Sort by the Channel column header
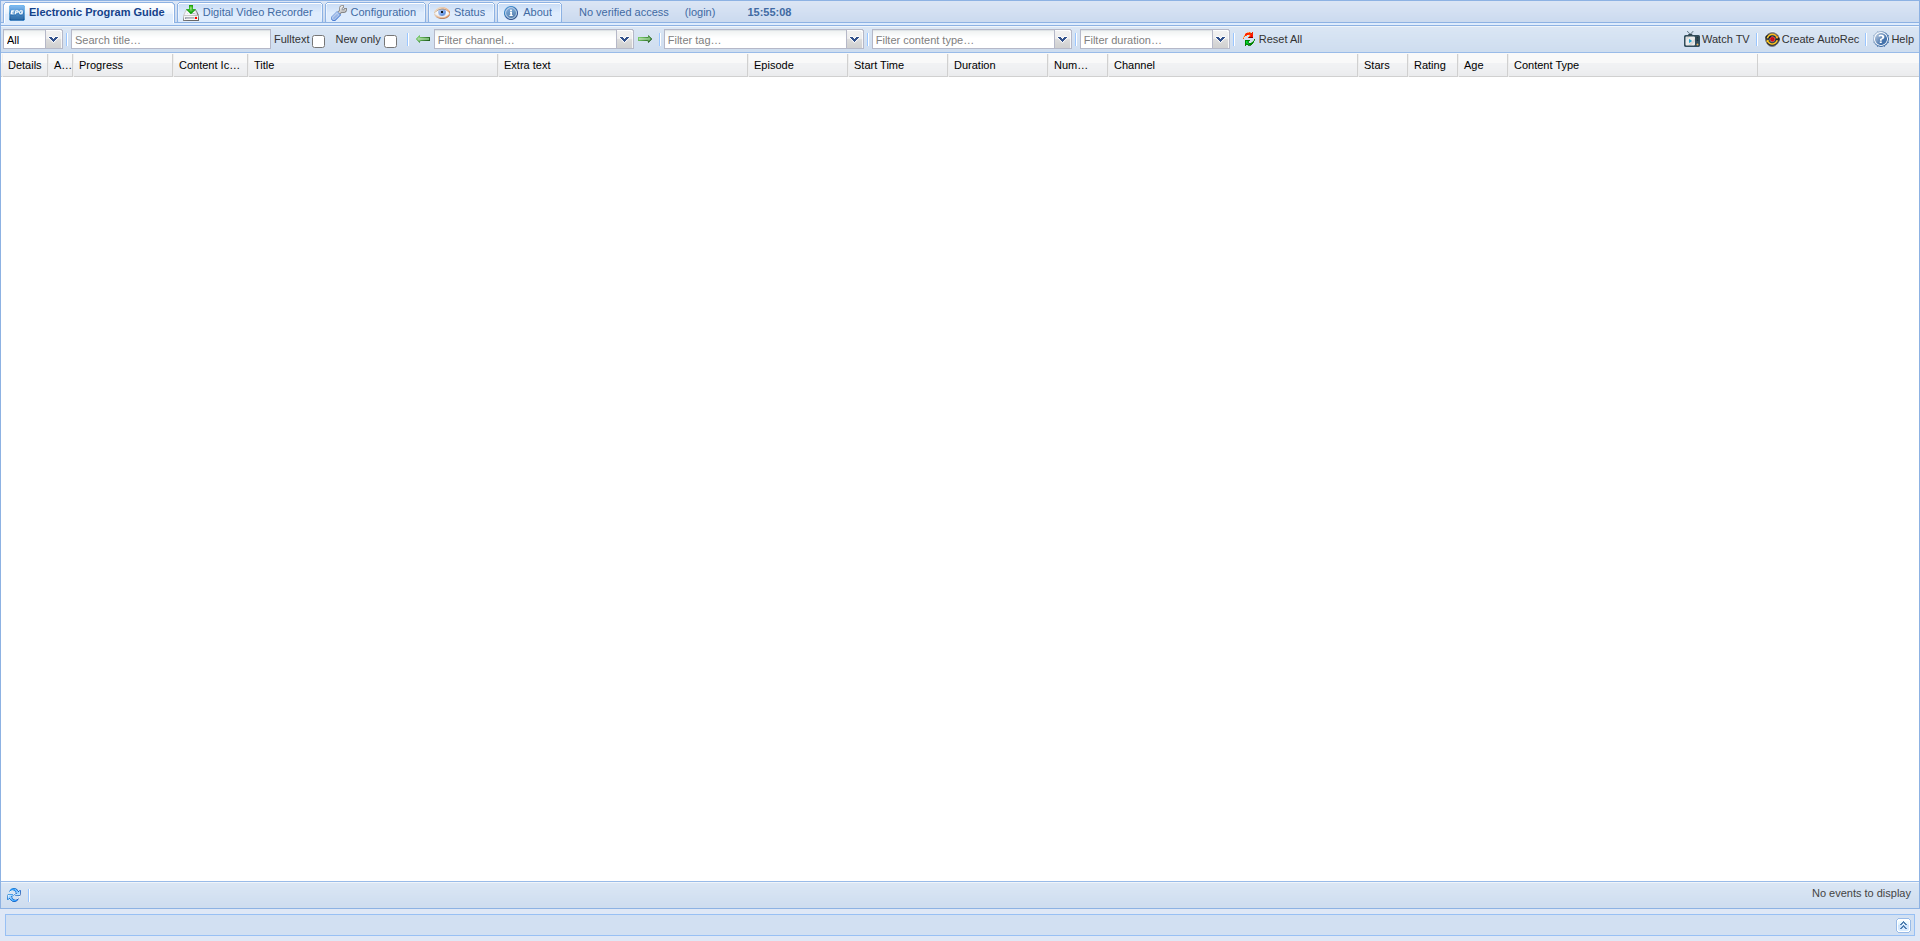The image size is (1920, 941). (1232, 65)
